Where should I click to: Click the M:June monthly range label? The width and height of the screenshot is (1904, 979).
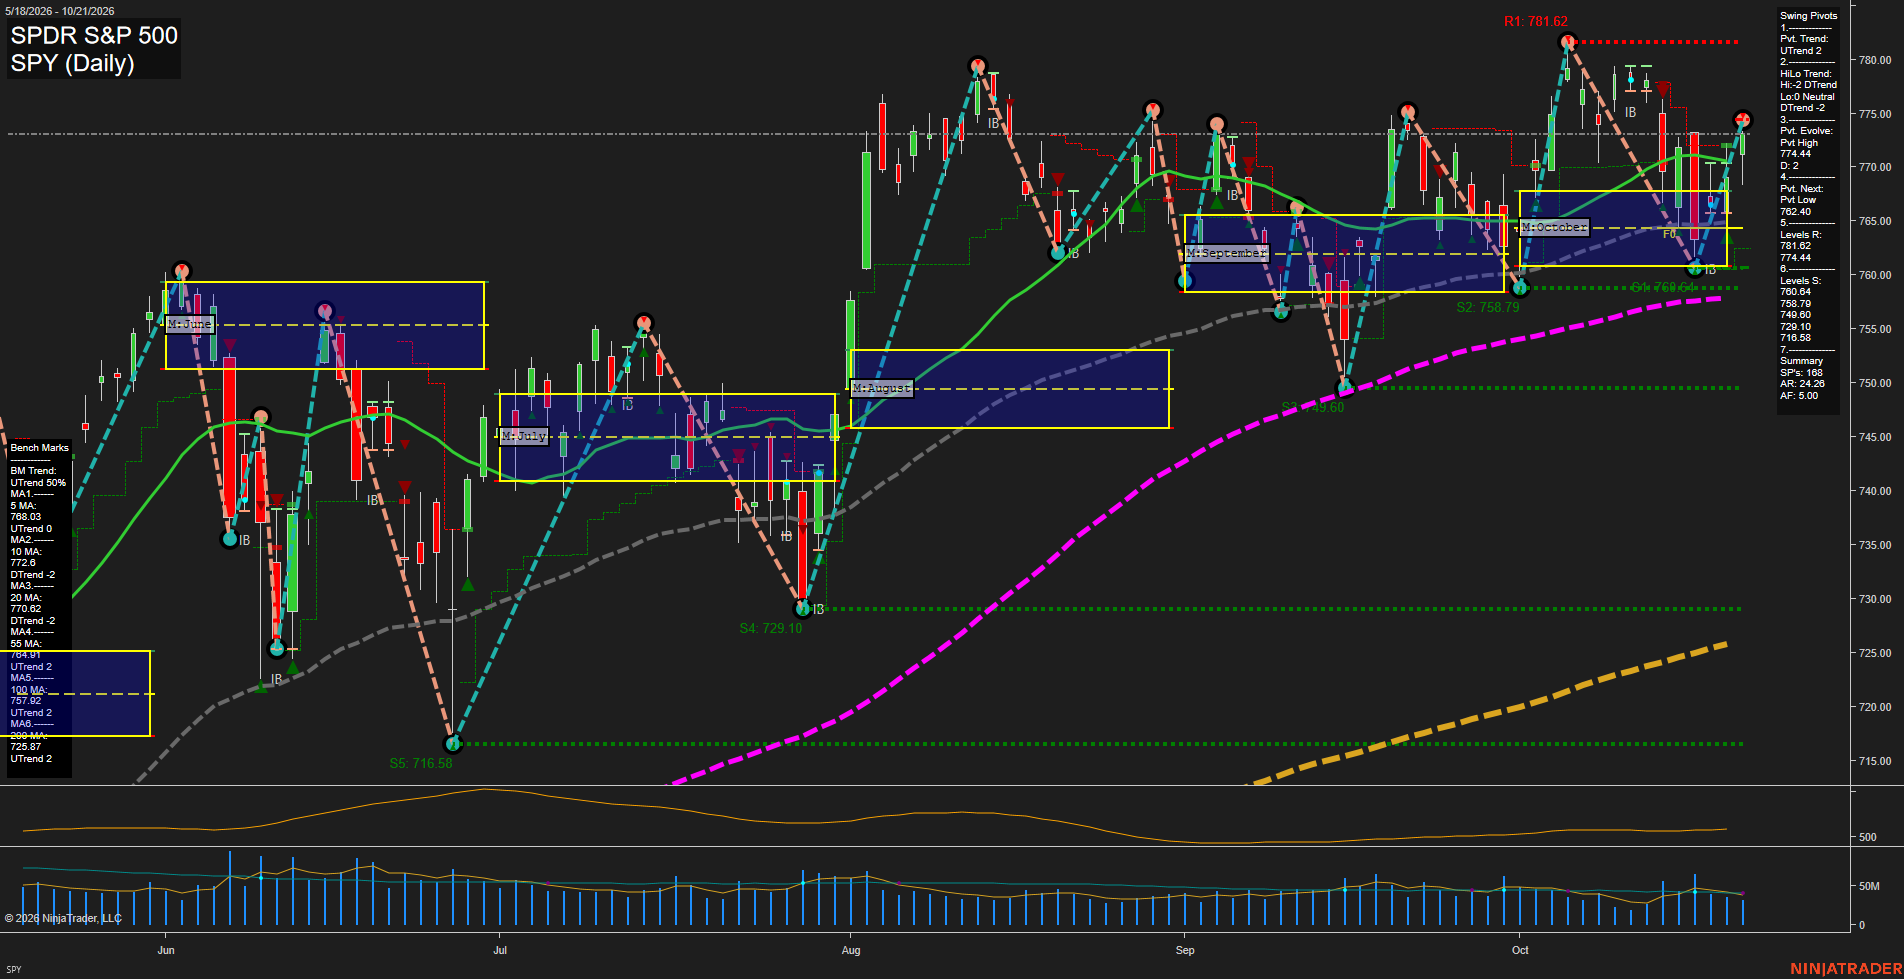coord(190,324)
